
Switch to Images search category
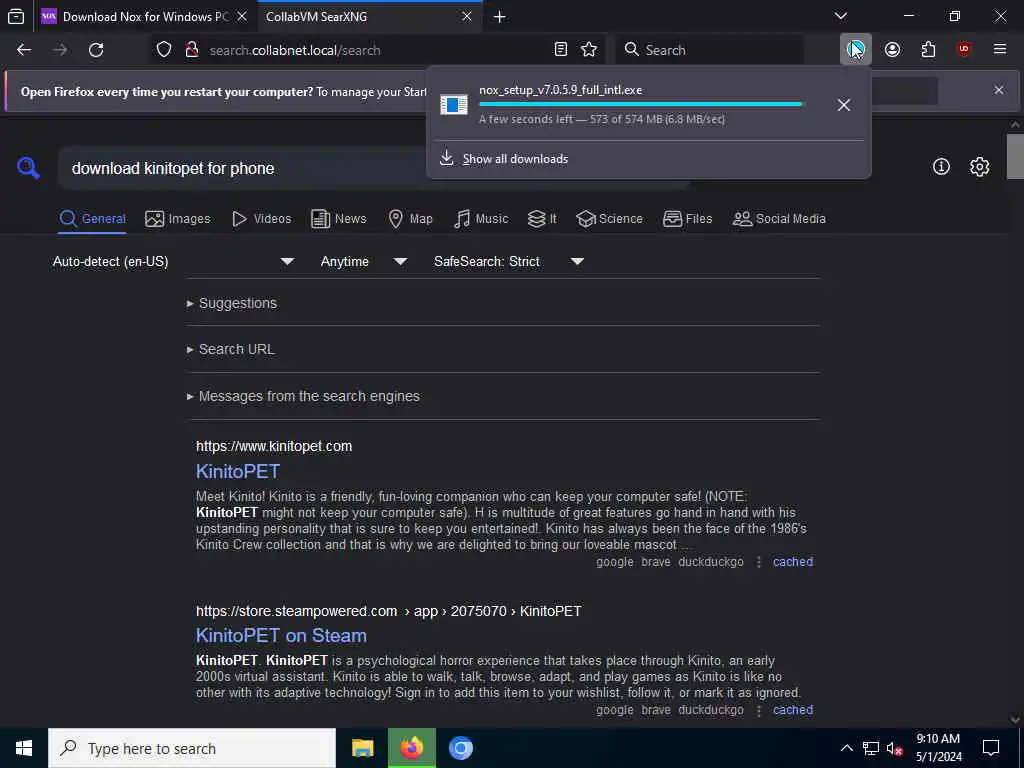(178, 219)
